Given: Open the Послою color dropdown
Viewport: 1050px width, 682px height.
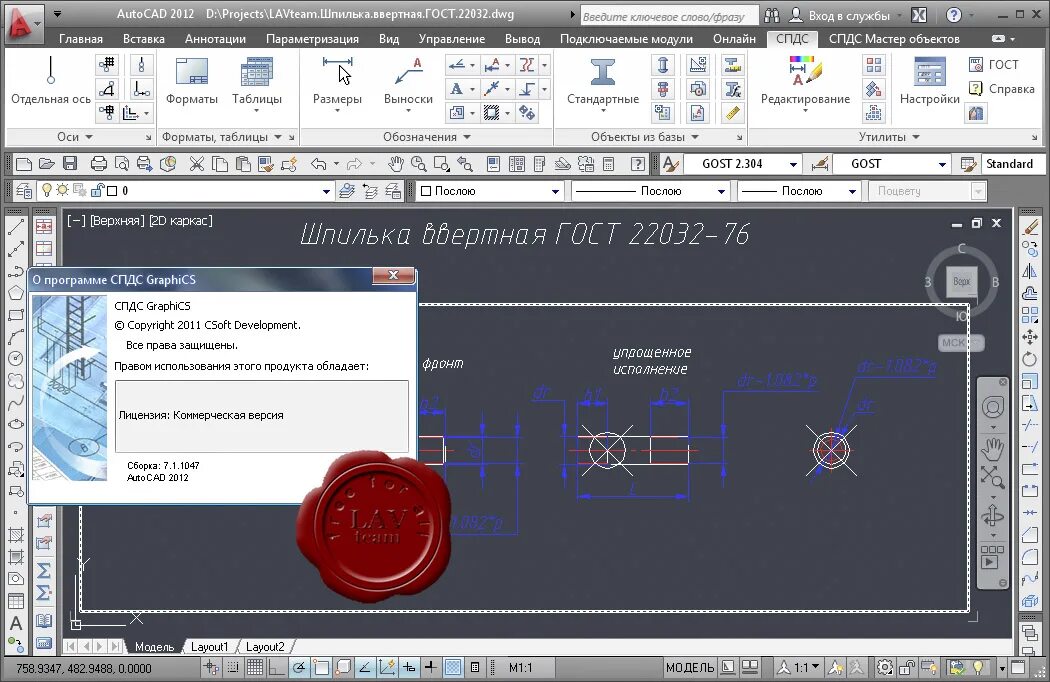Looking at the screenshot, I should point(555,192).
